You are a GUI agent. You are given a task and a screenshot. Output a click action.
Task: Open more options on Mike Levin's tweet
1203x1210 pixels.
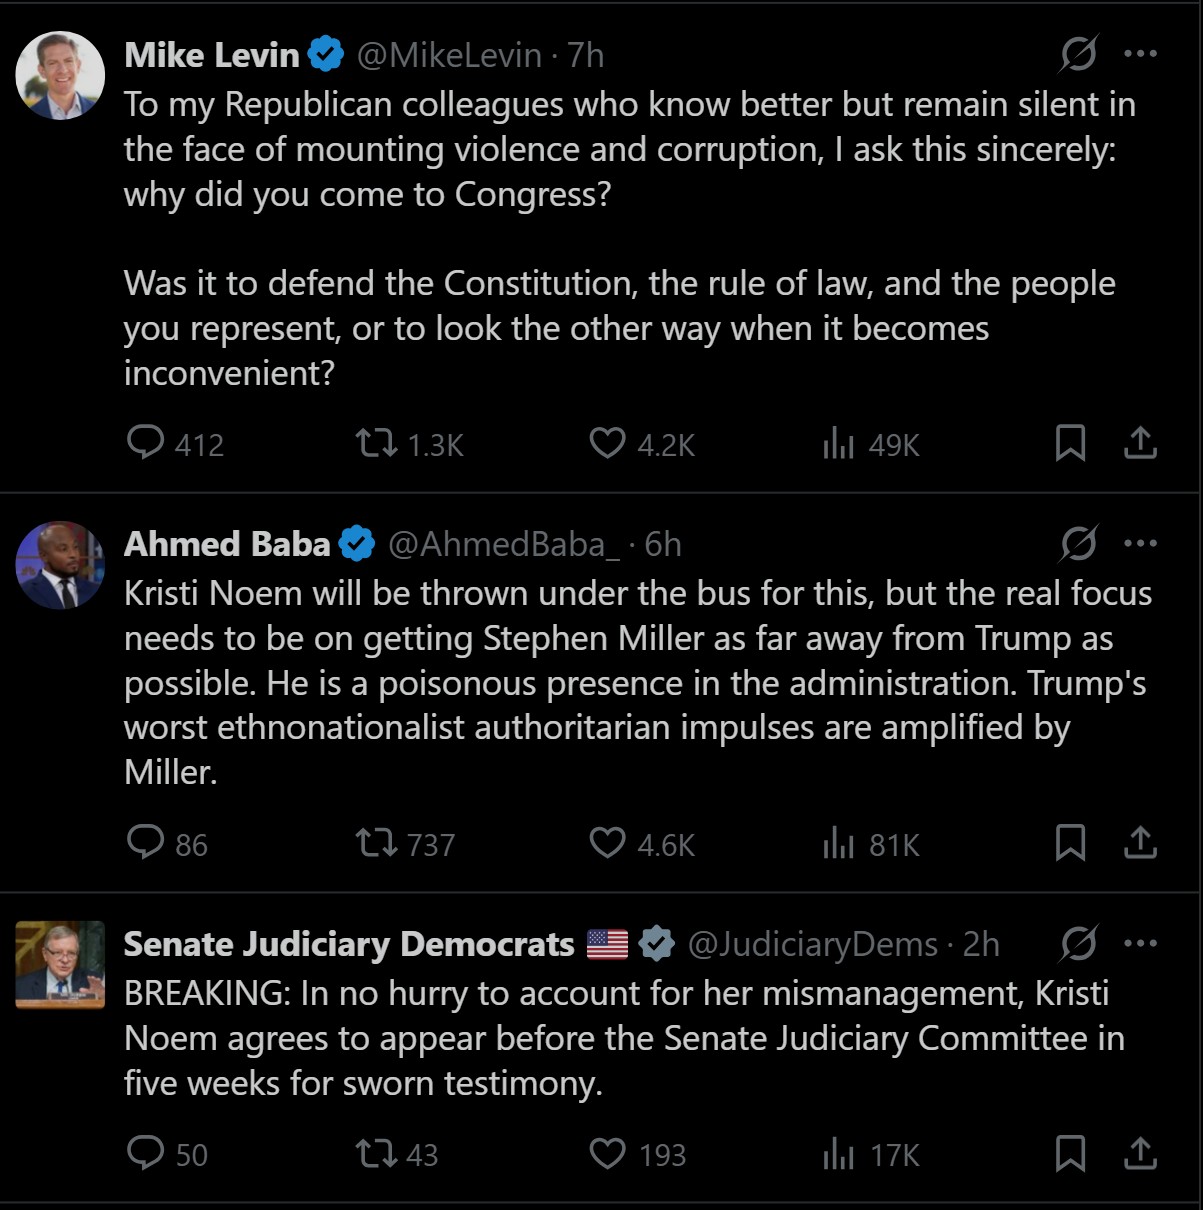point(1140,54)
